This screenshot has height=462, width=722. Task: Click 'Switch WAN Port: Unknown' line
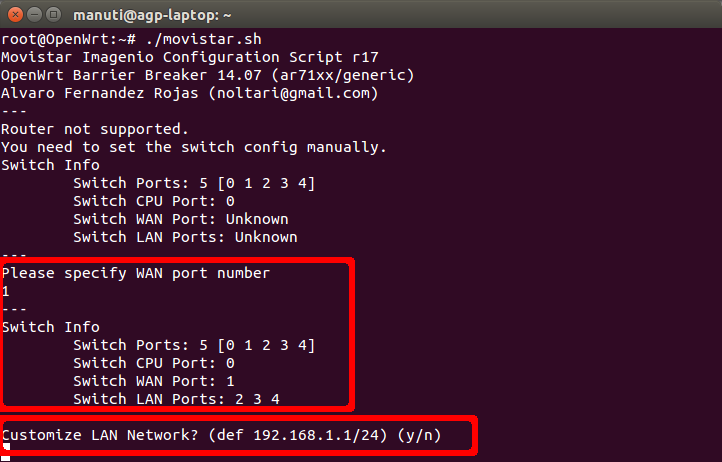[180, 219]
